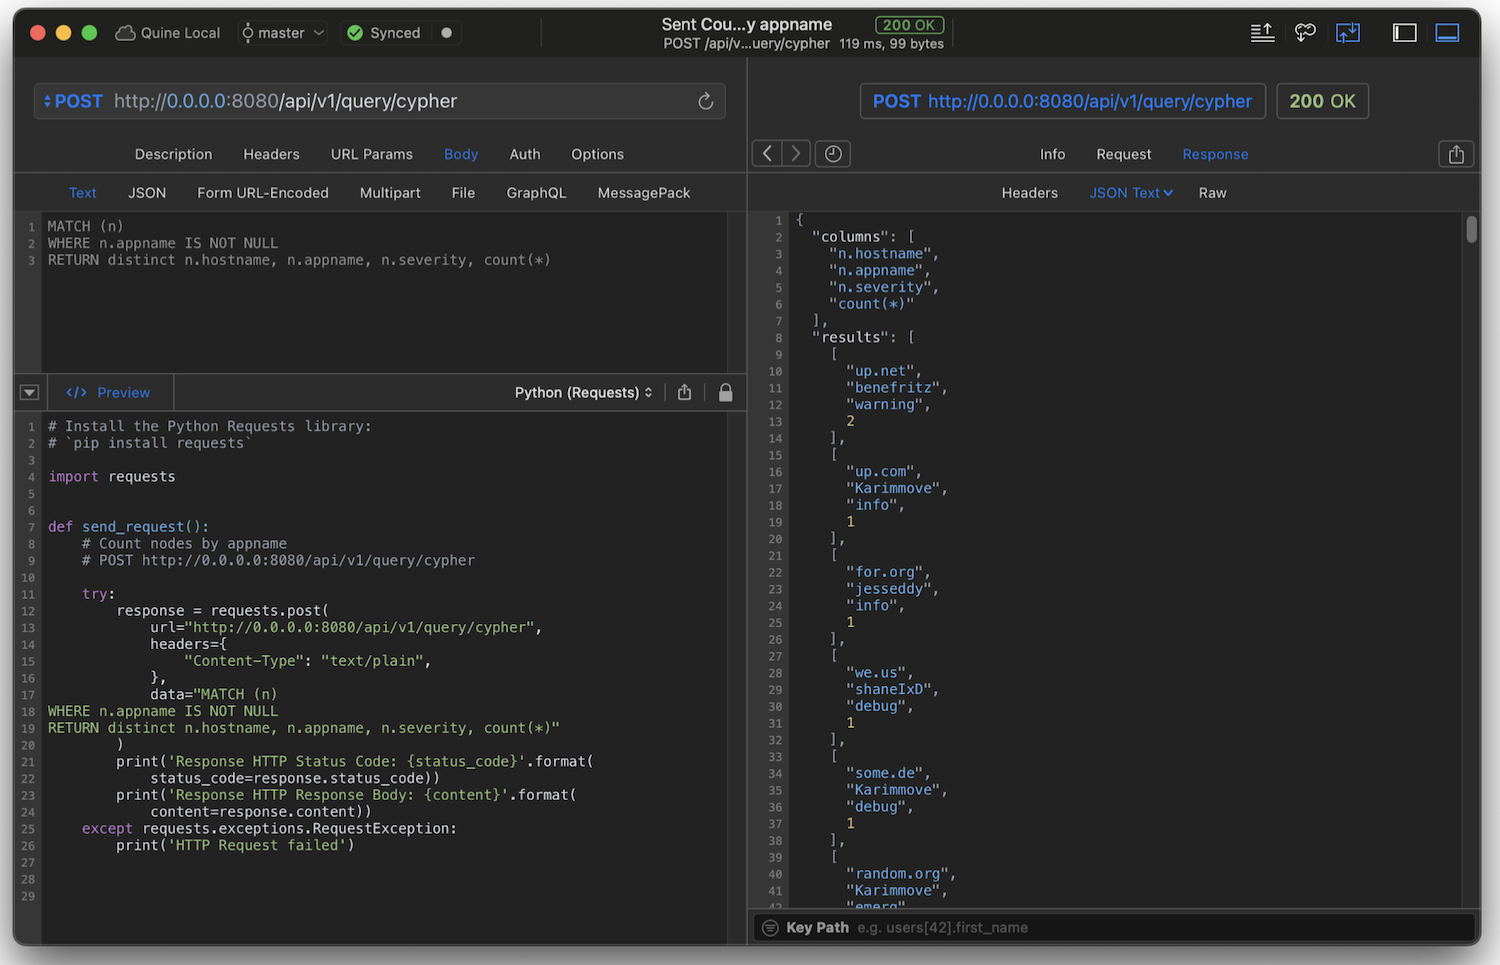Image resolution: width=1500 pixels, height=965 pixels.
Task: Open the master branch selector
Action: [283, 32]
